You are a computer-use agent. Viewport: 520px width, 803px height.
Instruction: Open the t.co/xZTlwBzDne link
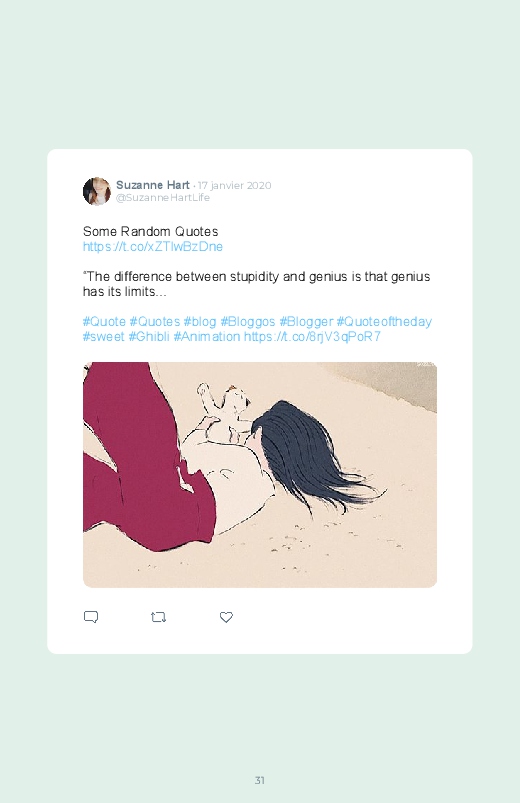[153, 246]
